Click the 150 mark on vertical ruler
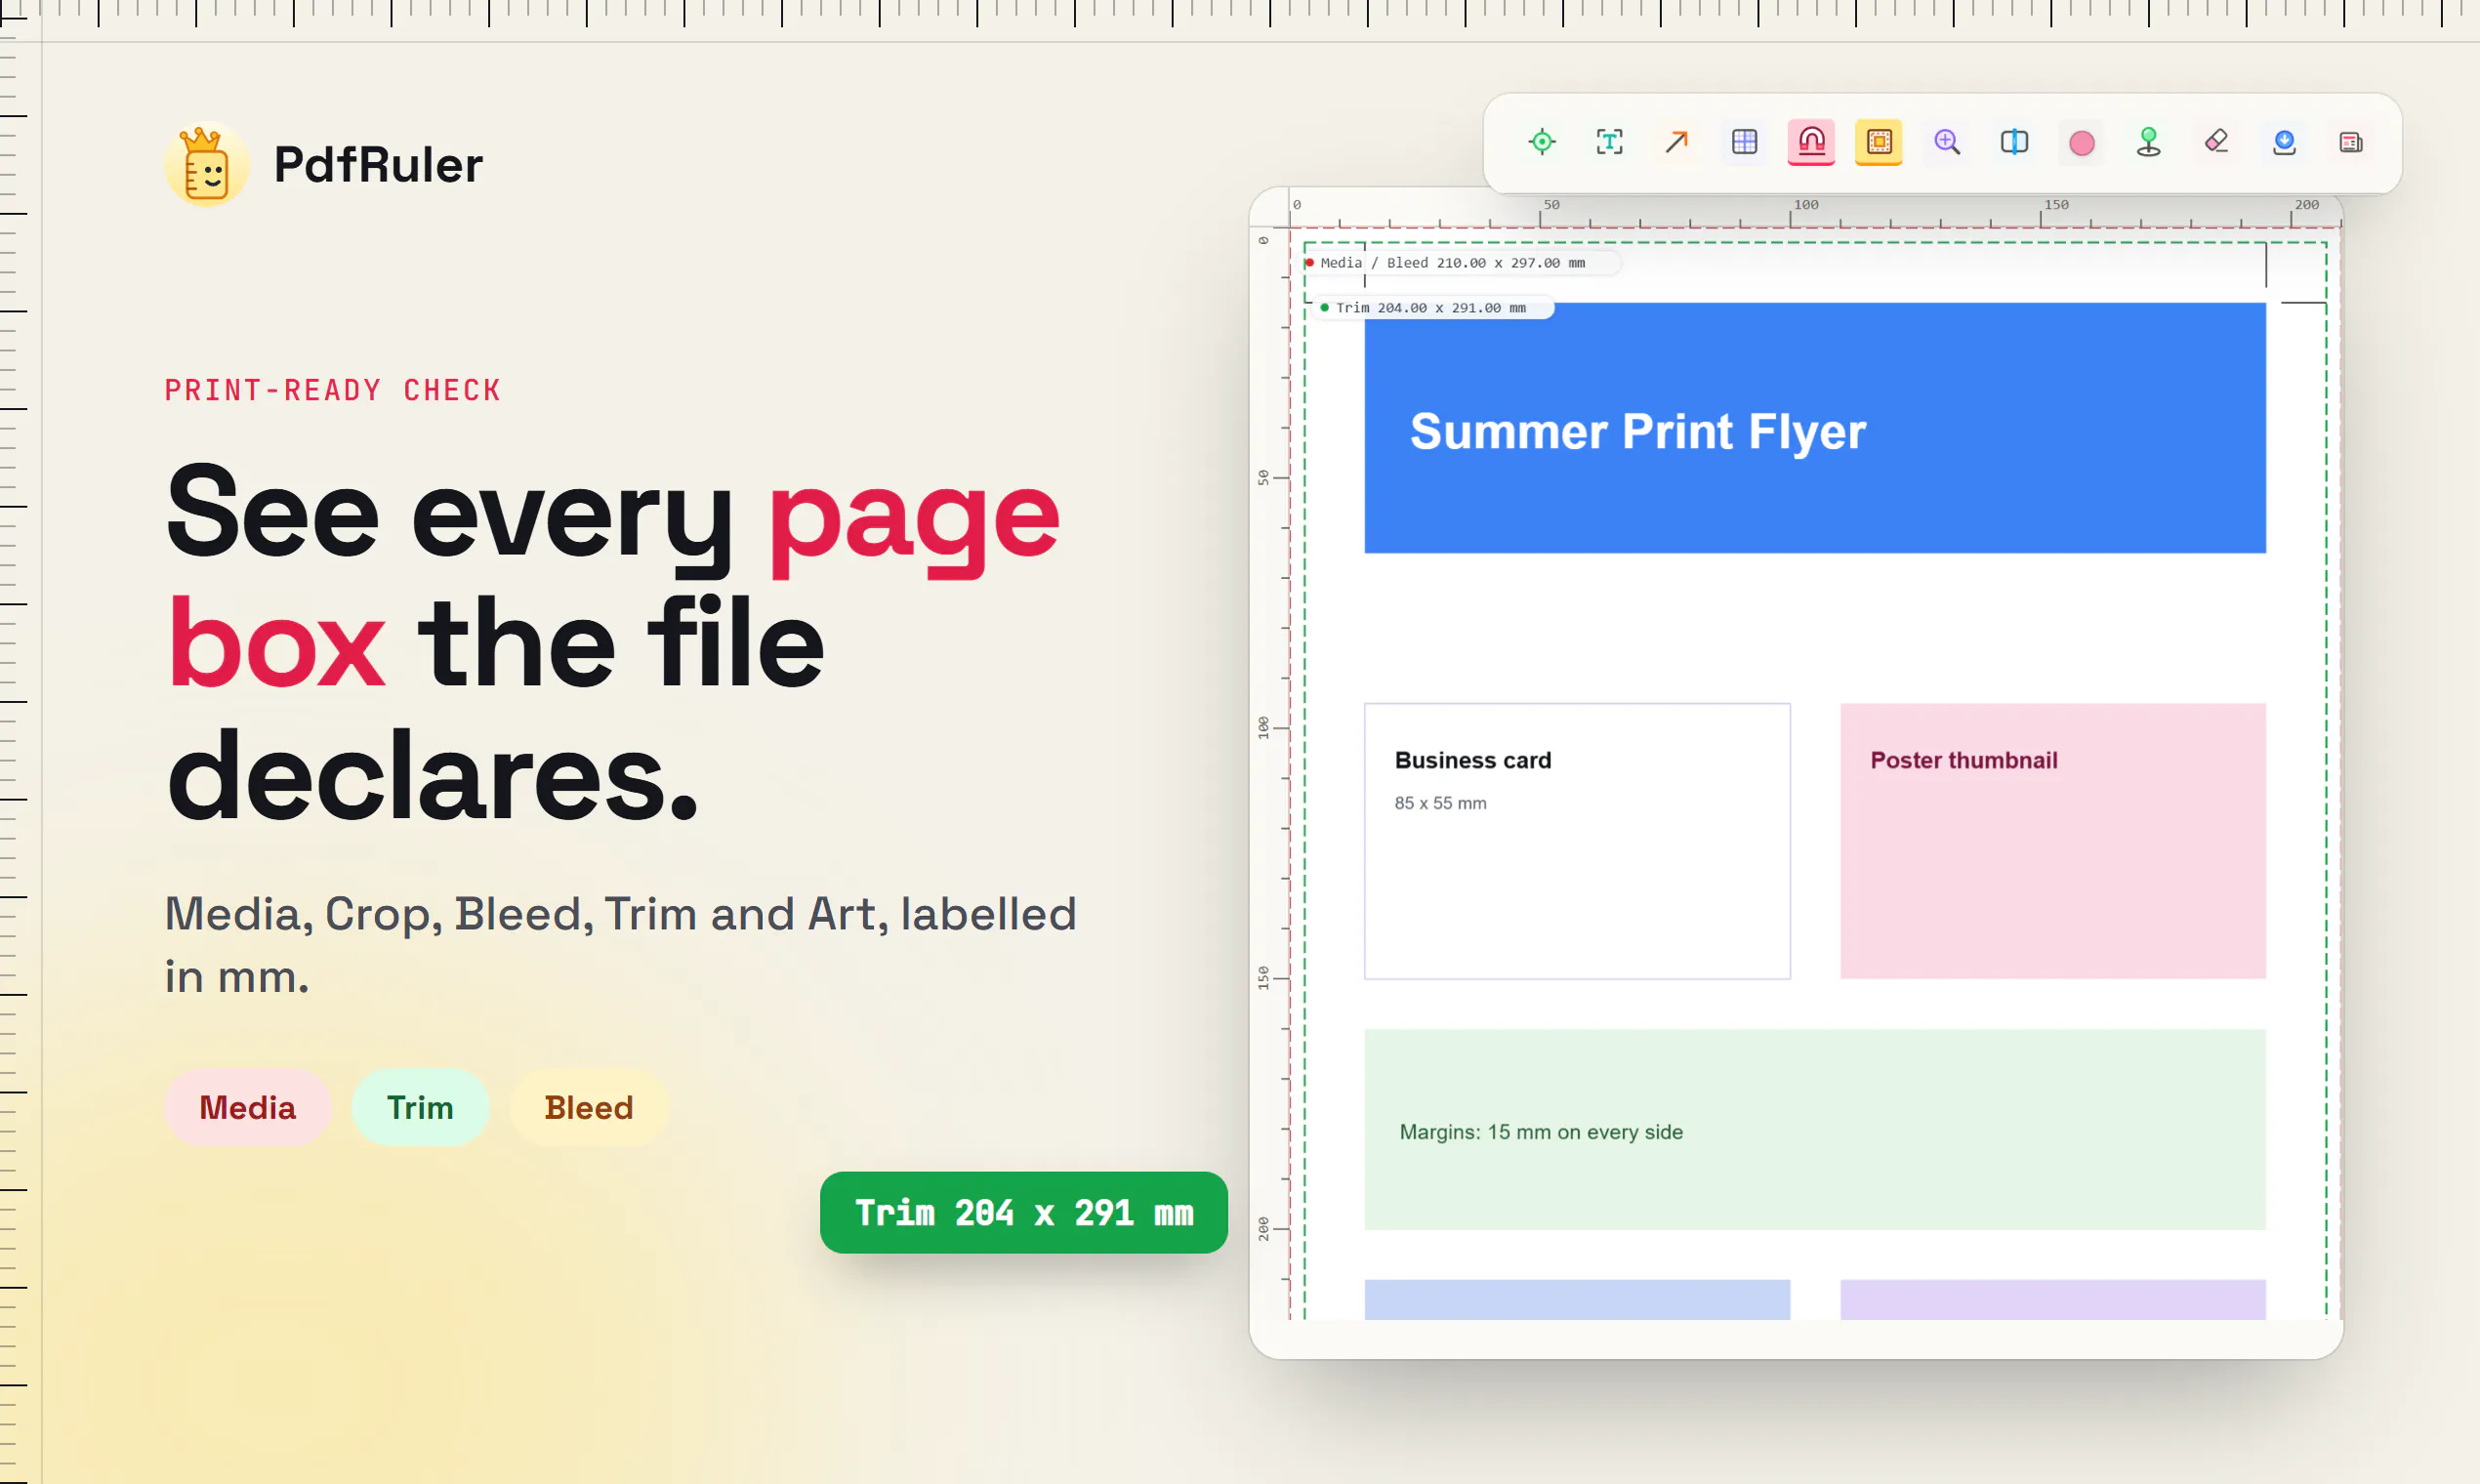Screen dimensions: 2480x1484 tap(1264, 978)
